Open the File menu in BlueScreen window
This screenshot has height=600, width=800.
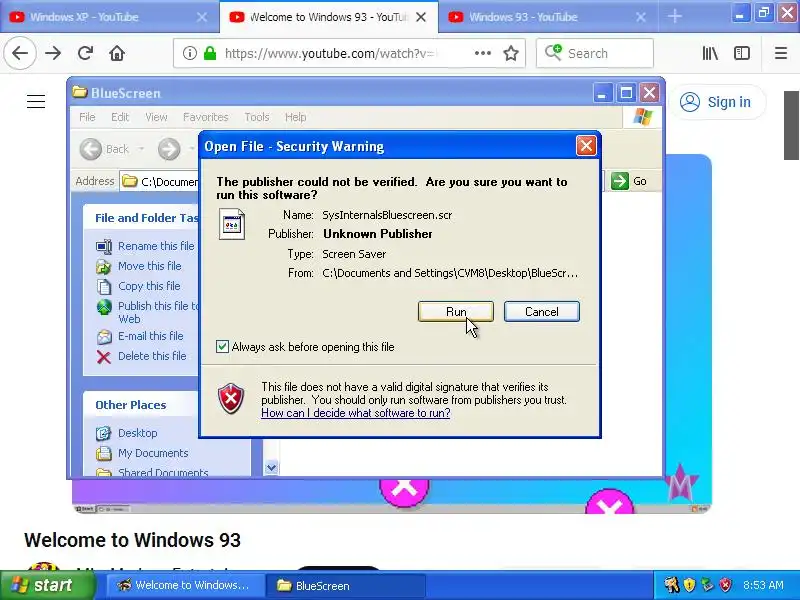(87, 117)
